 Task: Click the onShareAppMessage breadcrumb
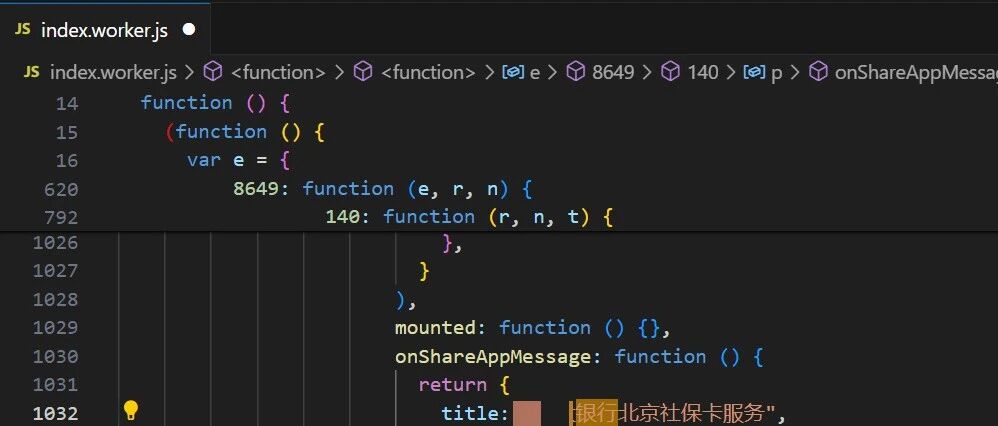(x=916, y=73)
